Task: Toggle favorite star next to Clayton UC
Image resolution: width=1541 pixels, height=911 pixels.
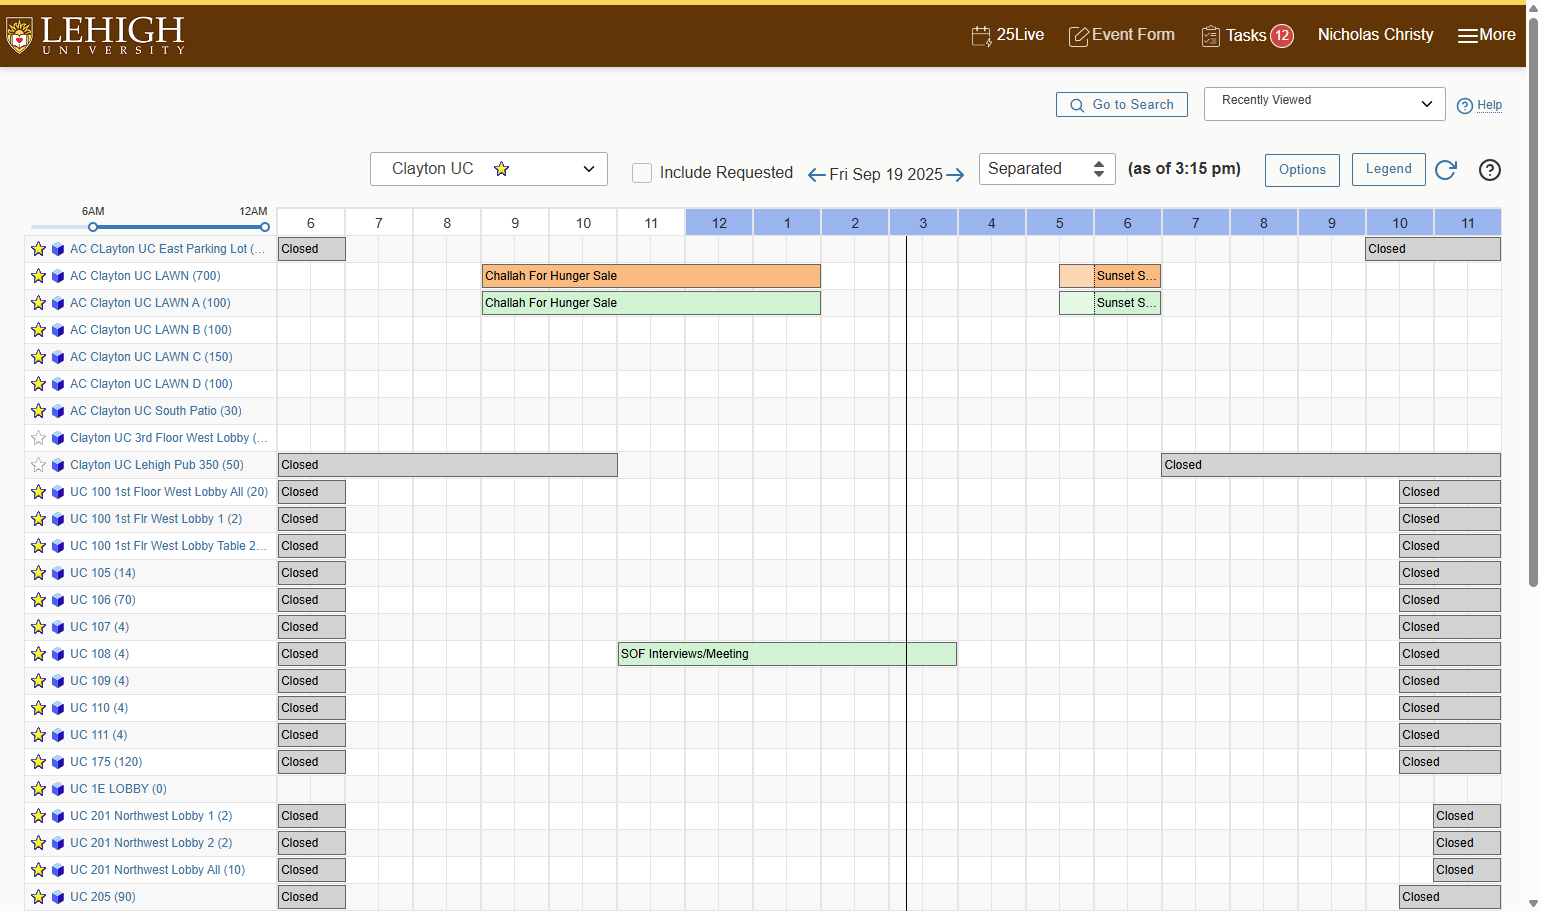Action: [502, 169]
